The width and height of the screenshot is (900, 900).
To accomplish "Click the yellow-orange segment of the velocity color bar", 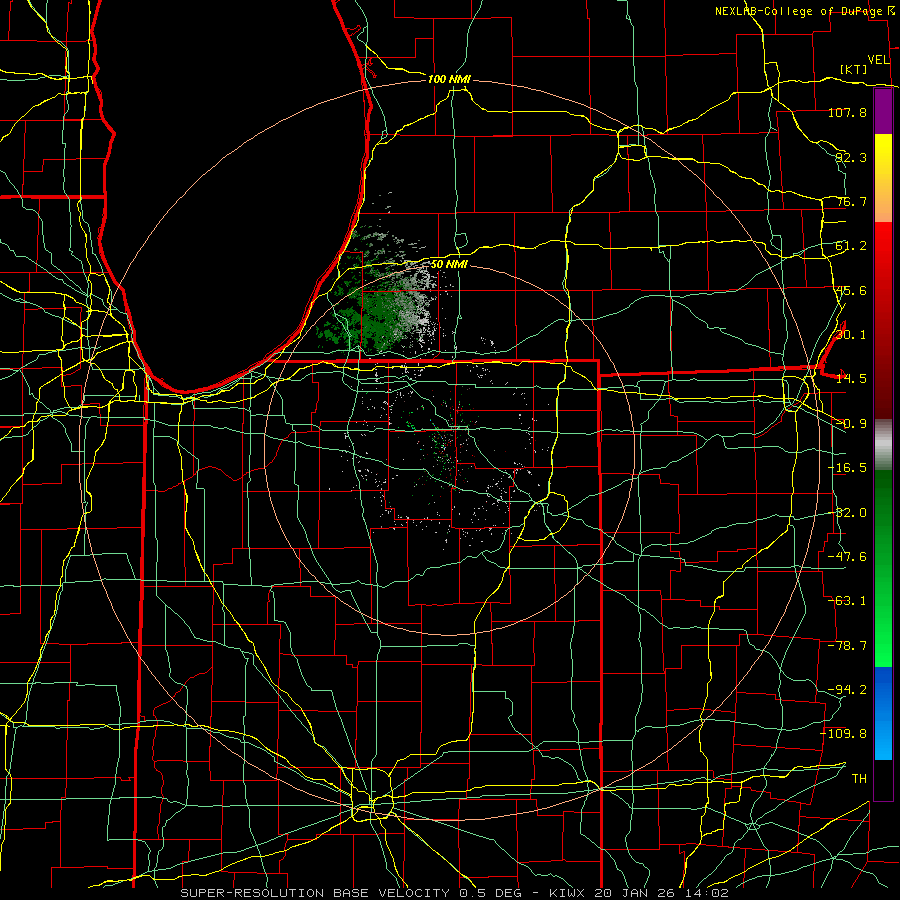I will (883, 178).
